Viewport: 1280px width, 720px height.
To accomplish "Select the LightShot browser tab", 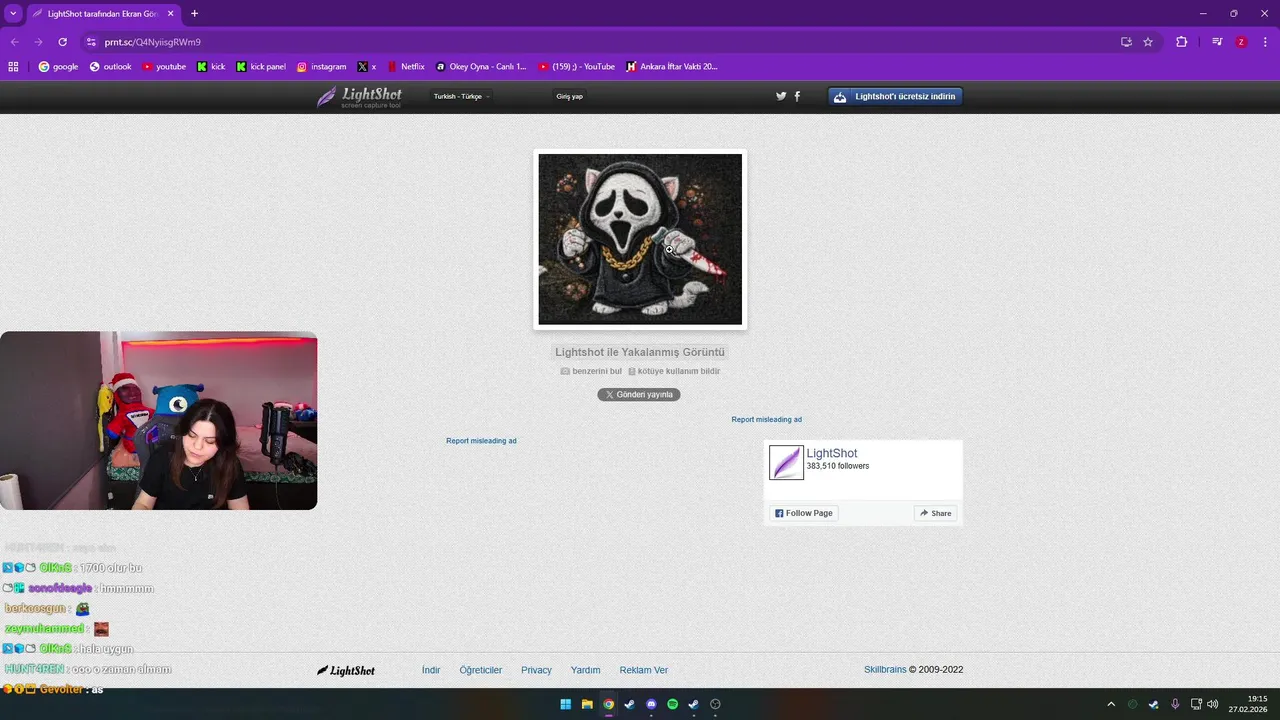I will click(104, 14).
